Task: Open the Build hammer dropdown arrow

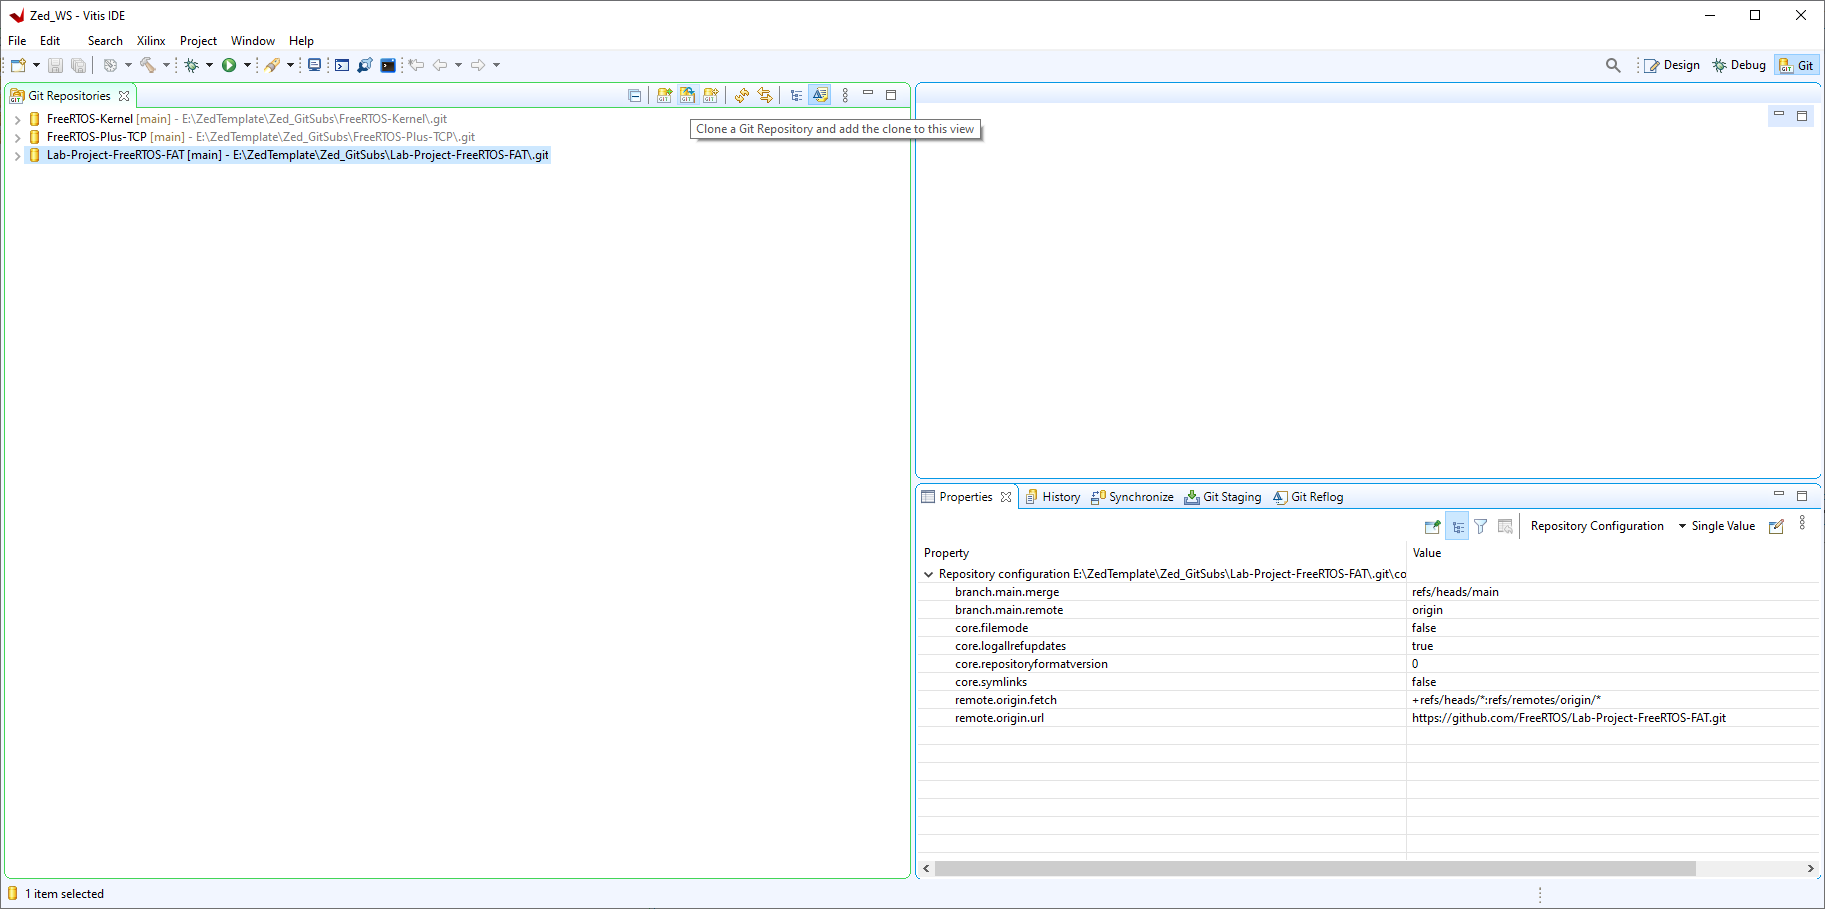Action: pos(166,65)
